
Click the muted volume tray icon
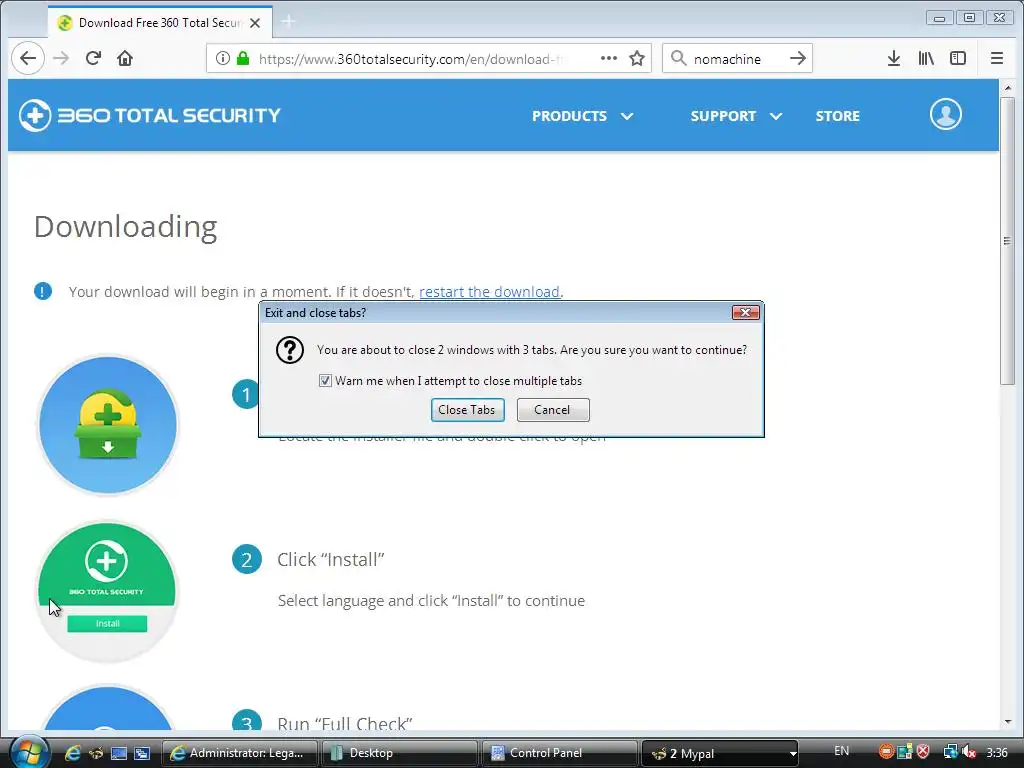click(969, 752)
